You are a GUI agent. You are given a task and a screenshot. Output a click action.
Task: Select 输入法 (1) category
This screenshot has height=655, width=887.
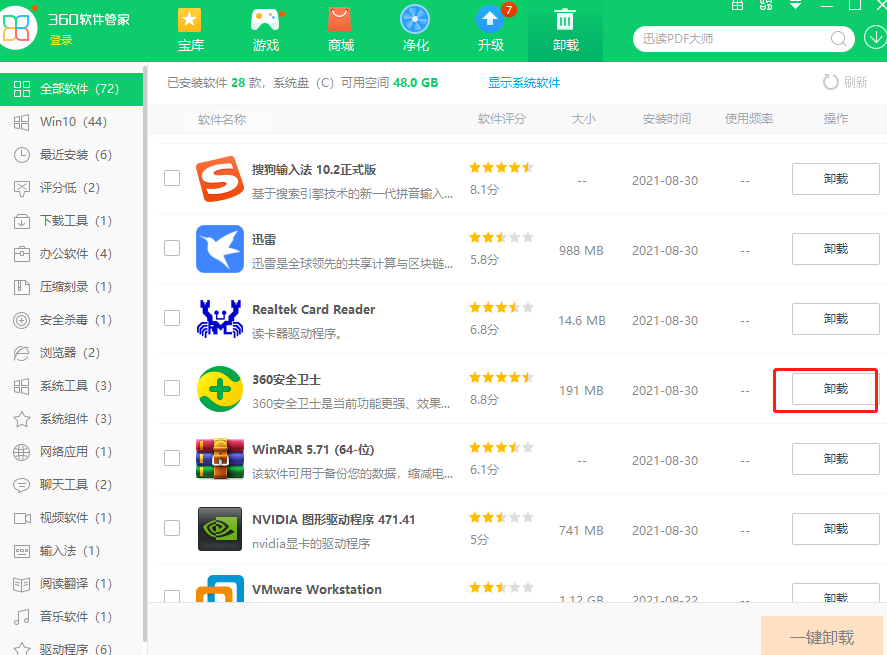pyautogui.click(x=71, y=551)
